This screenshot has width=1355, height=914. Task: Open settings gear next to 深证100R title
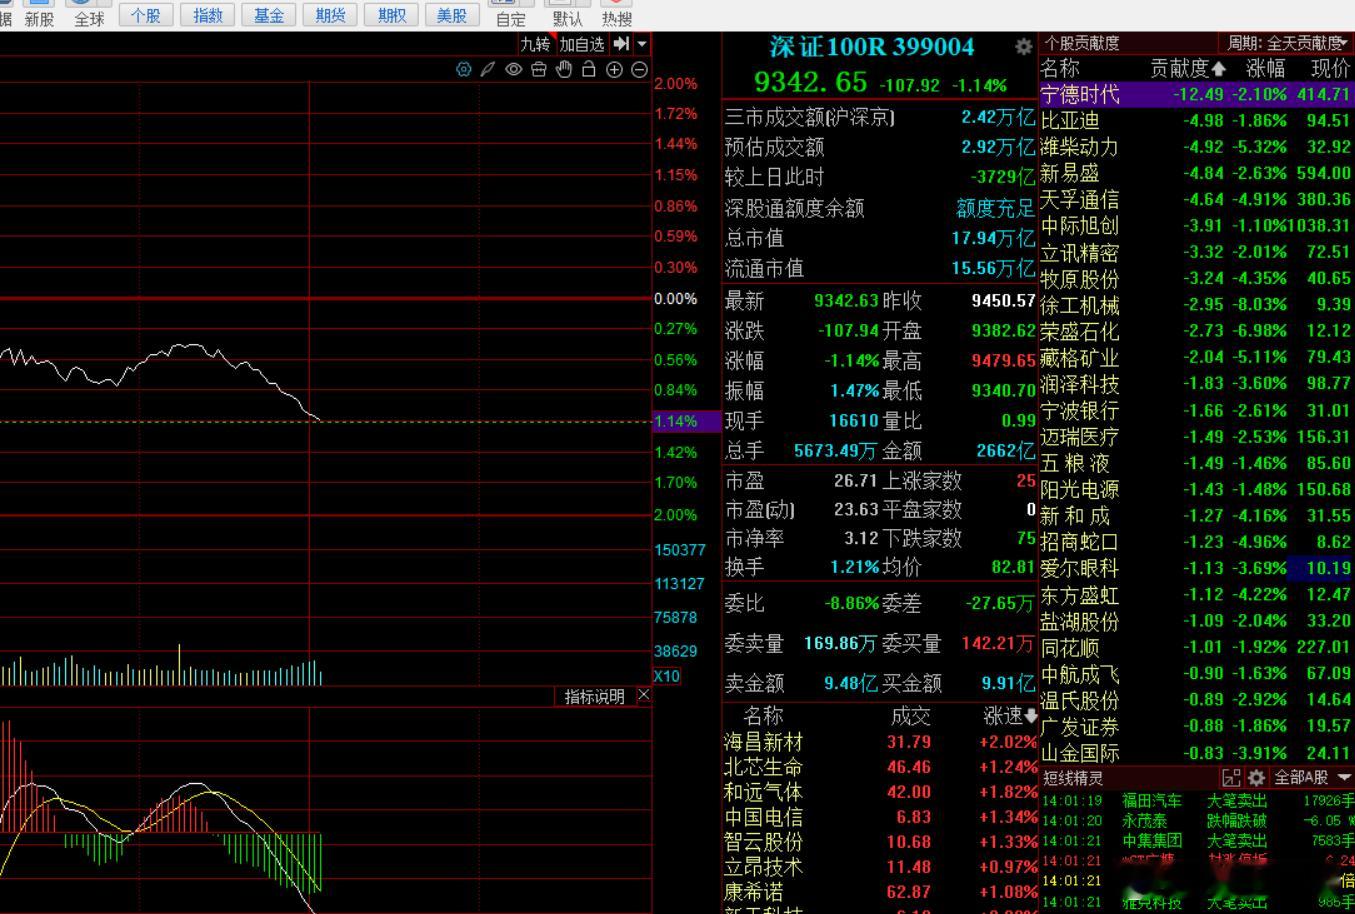coord(1023,47)
